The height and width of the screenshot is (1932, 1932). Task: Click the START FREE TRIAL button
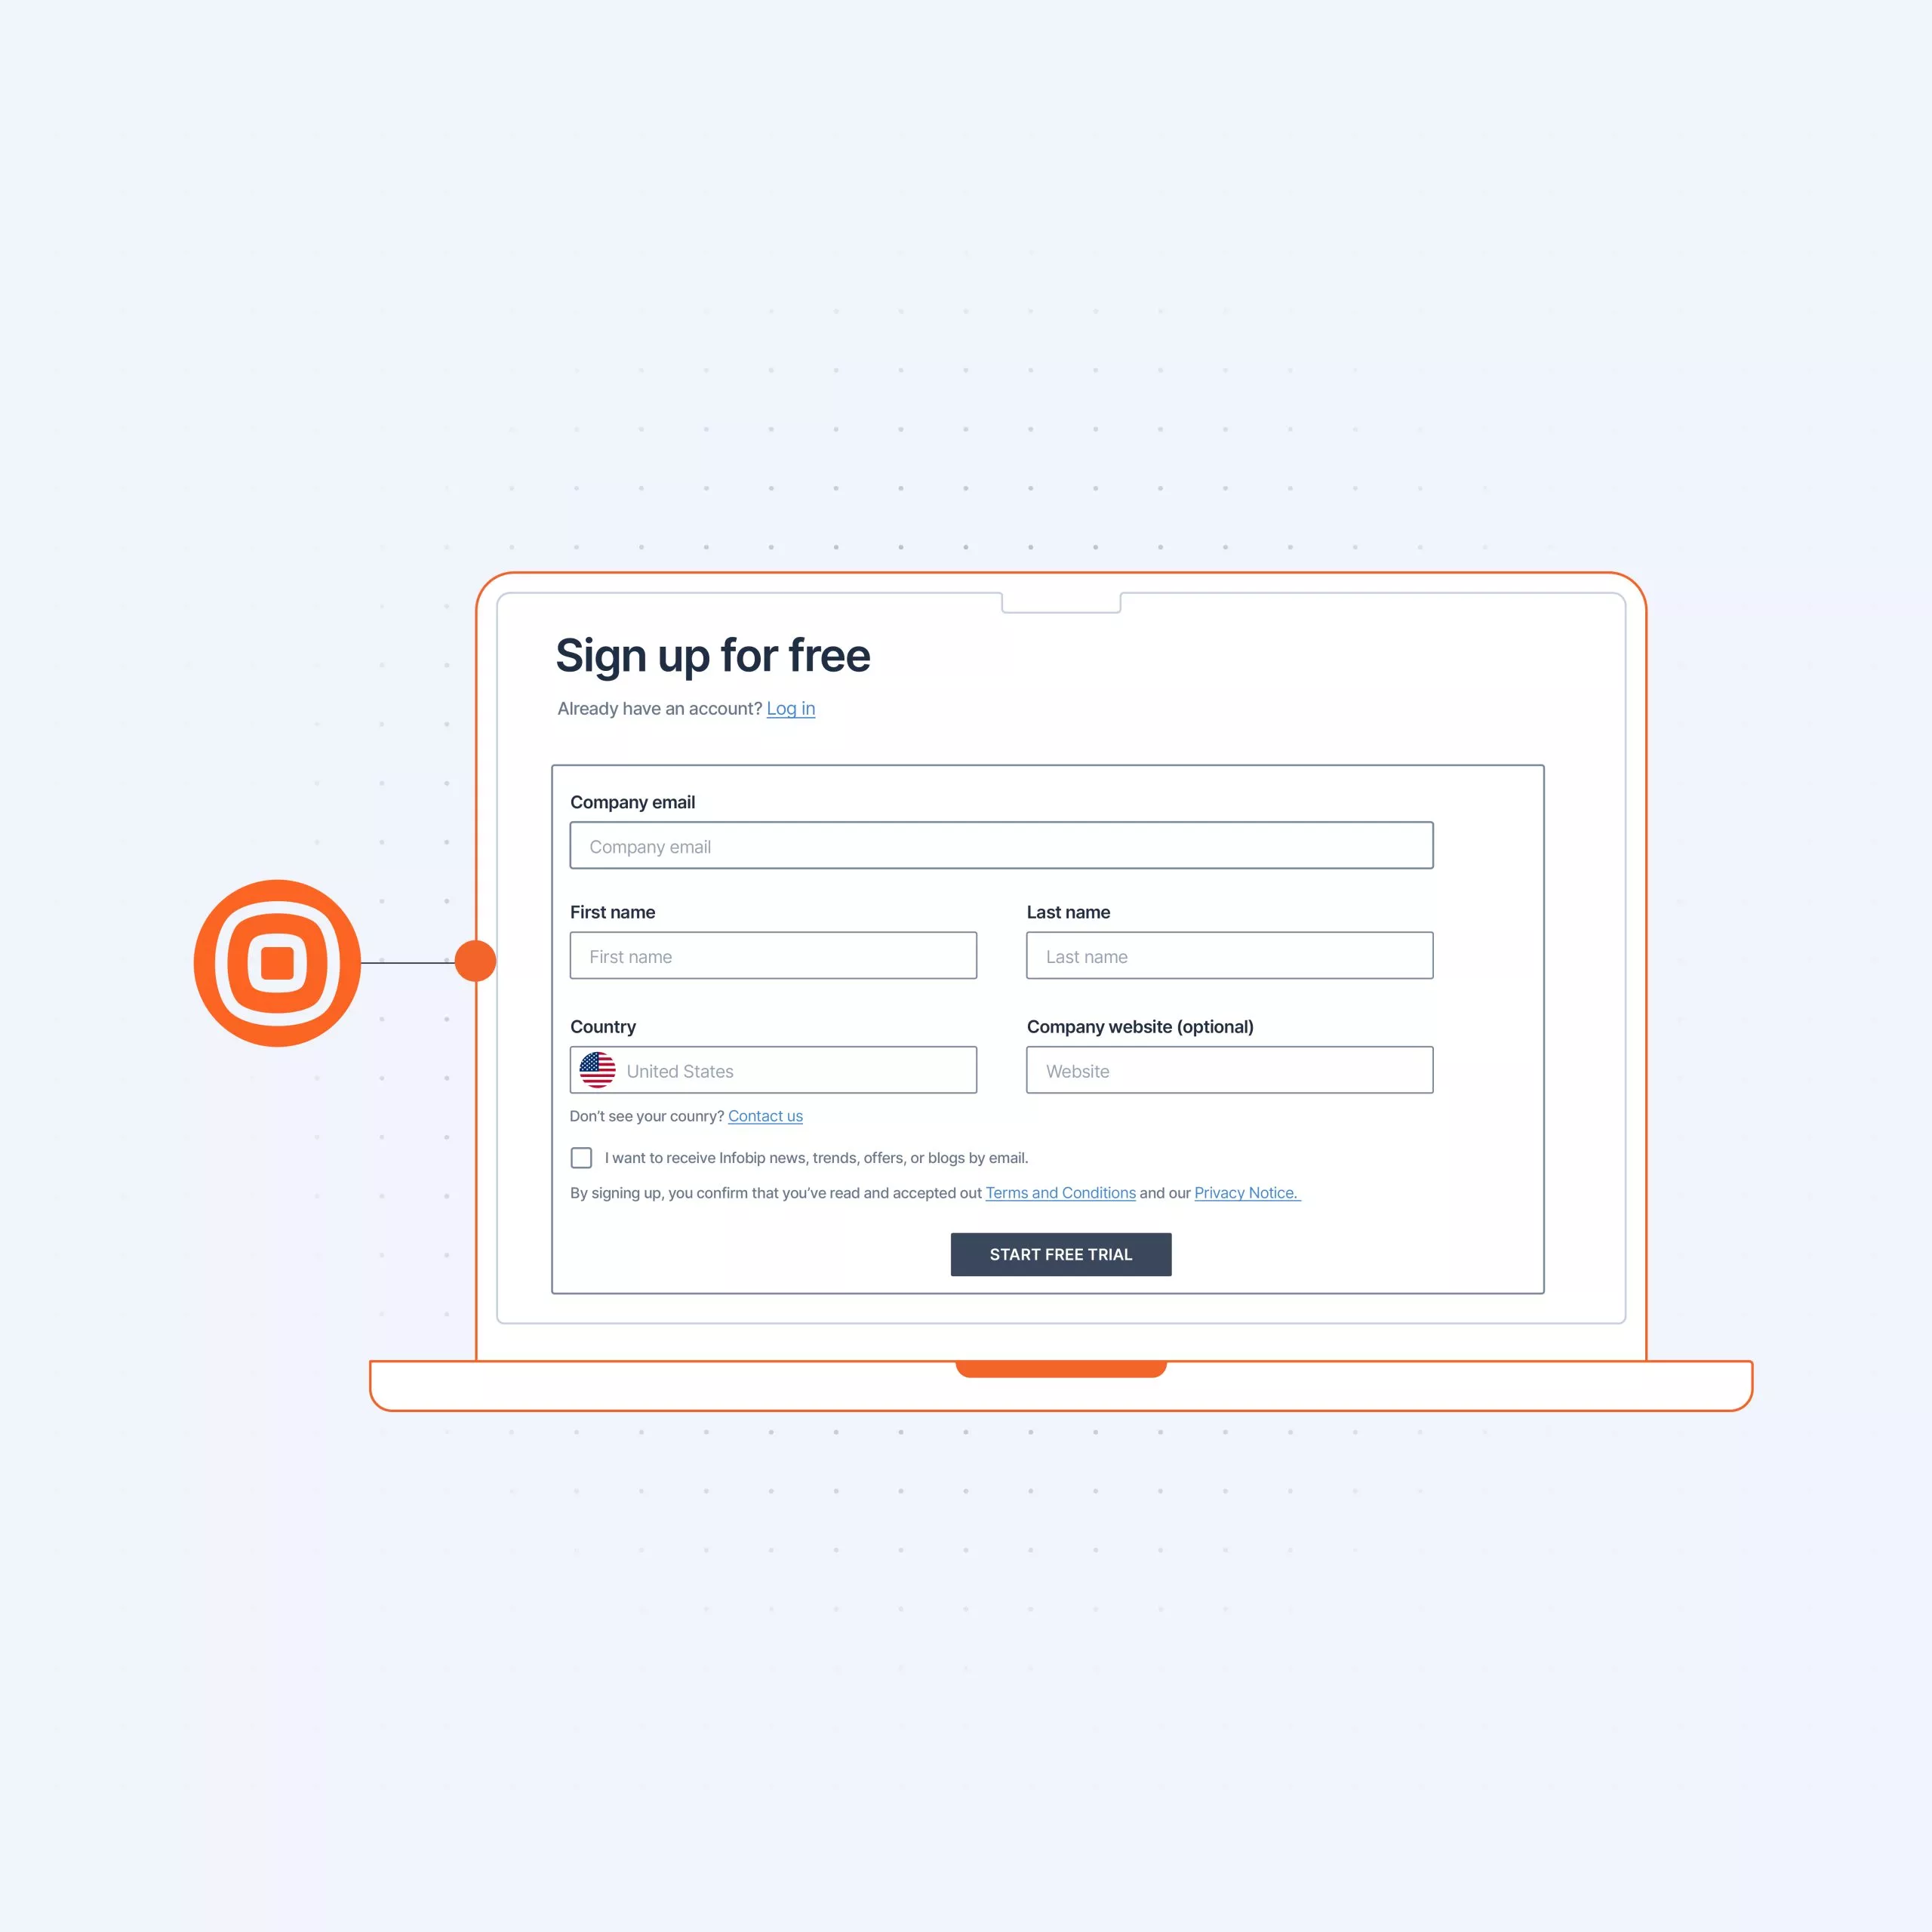point(1058,1254)
